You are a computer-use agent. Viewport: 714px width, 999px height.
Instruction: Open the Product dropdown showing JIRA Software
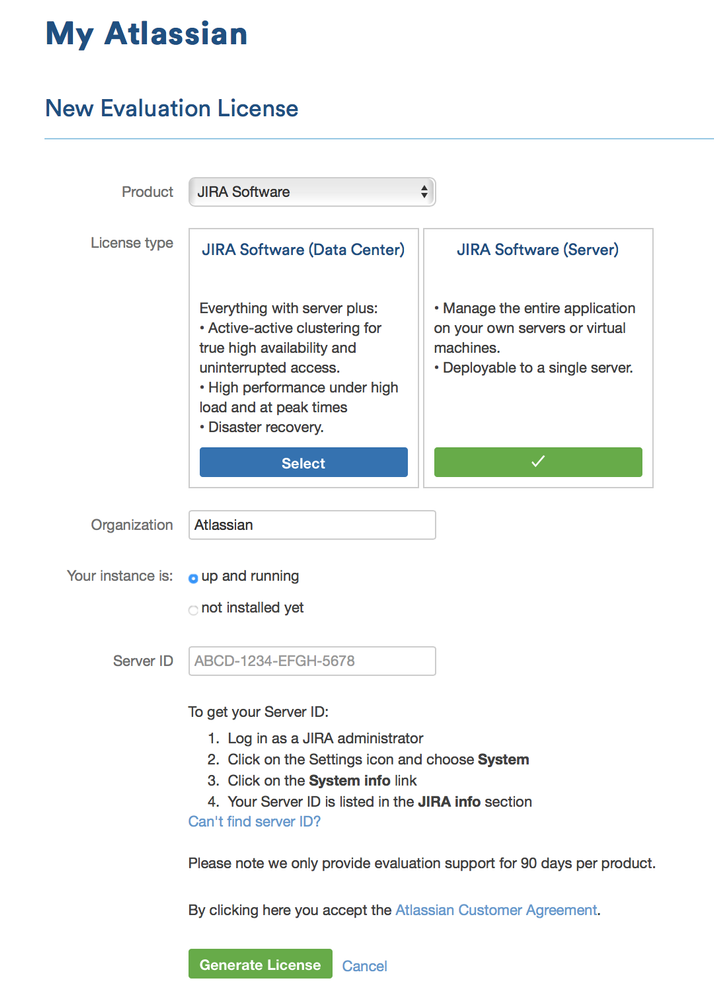coord(312,192)
